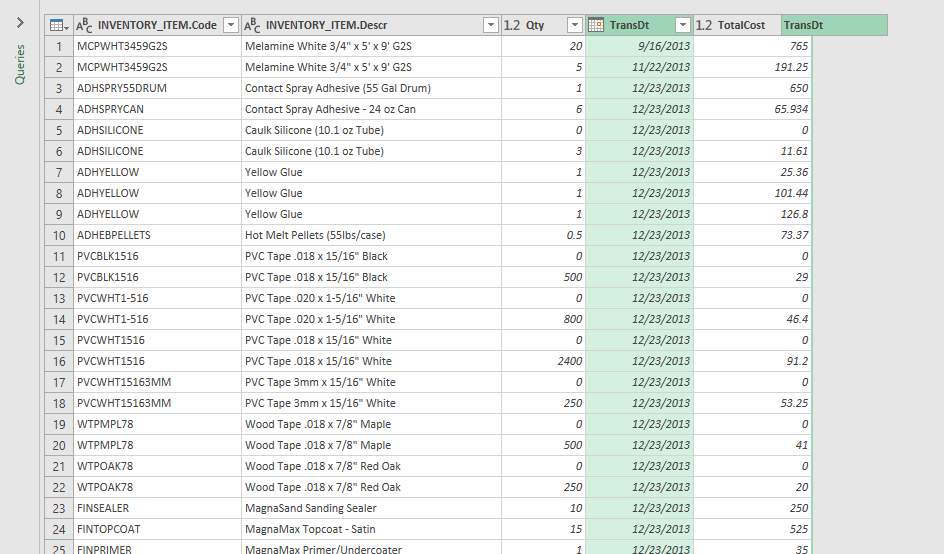Viewport: 944px width, 554px height.
Task: Click the date type icon of TransDt column
Action: (596, 25)
